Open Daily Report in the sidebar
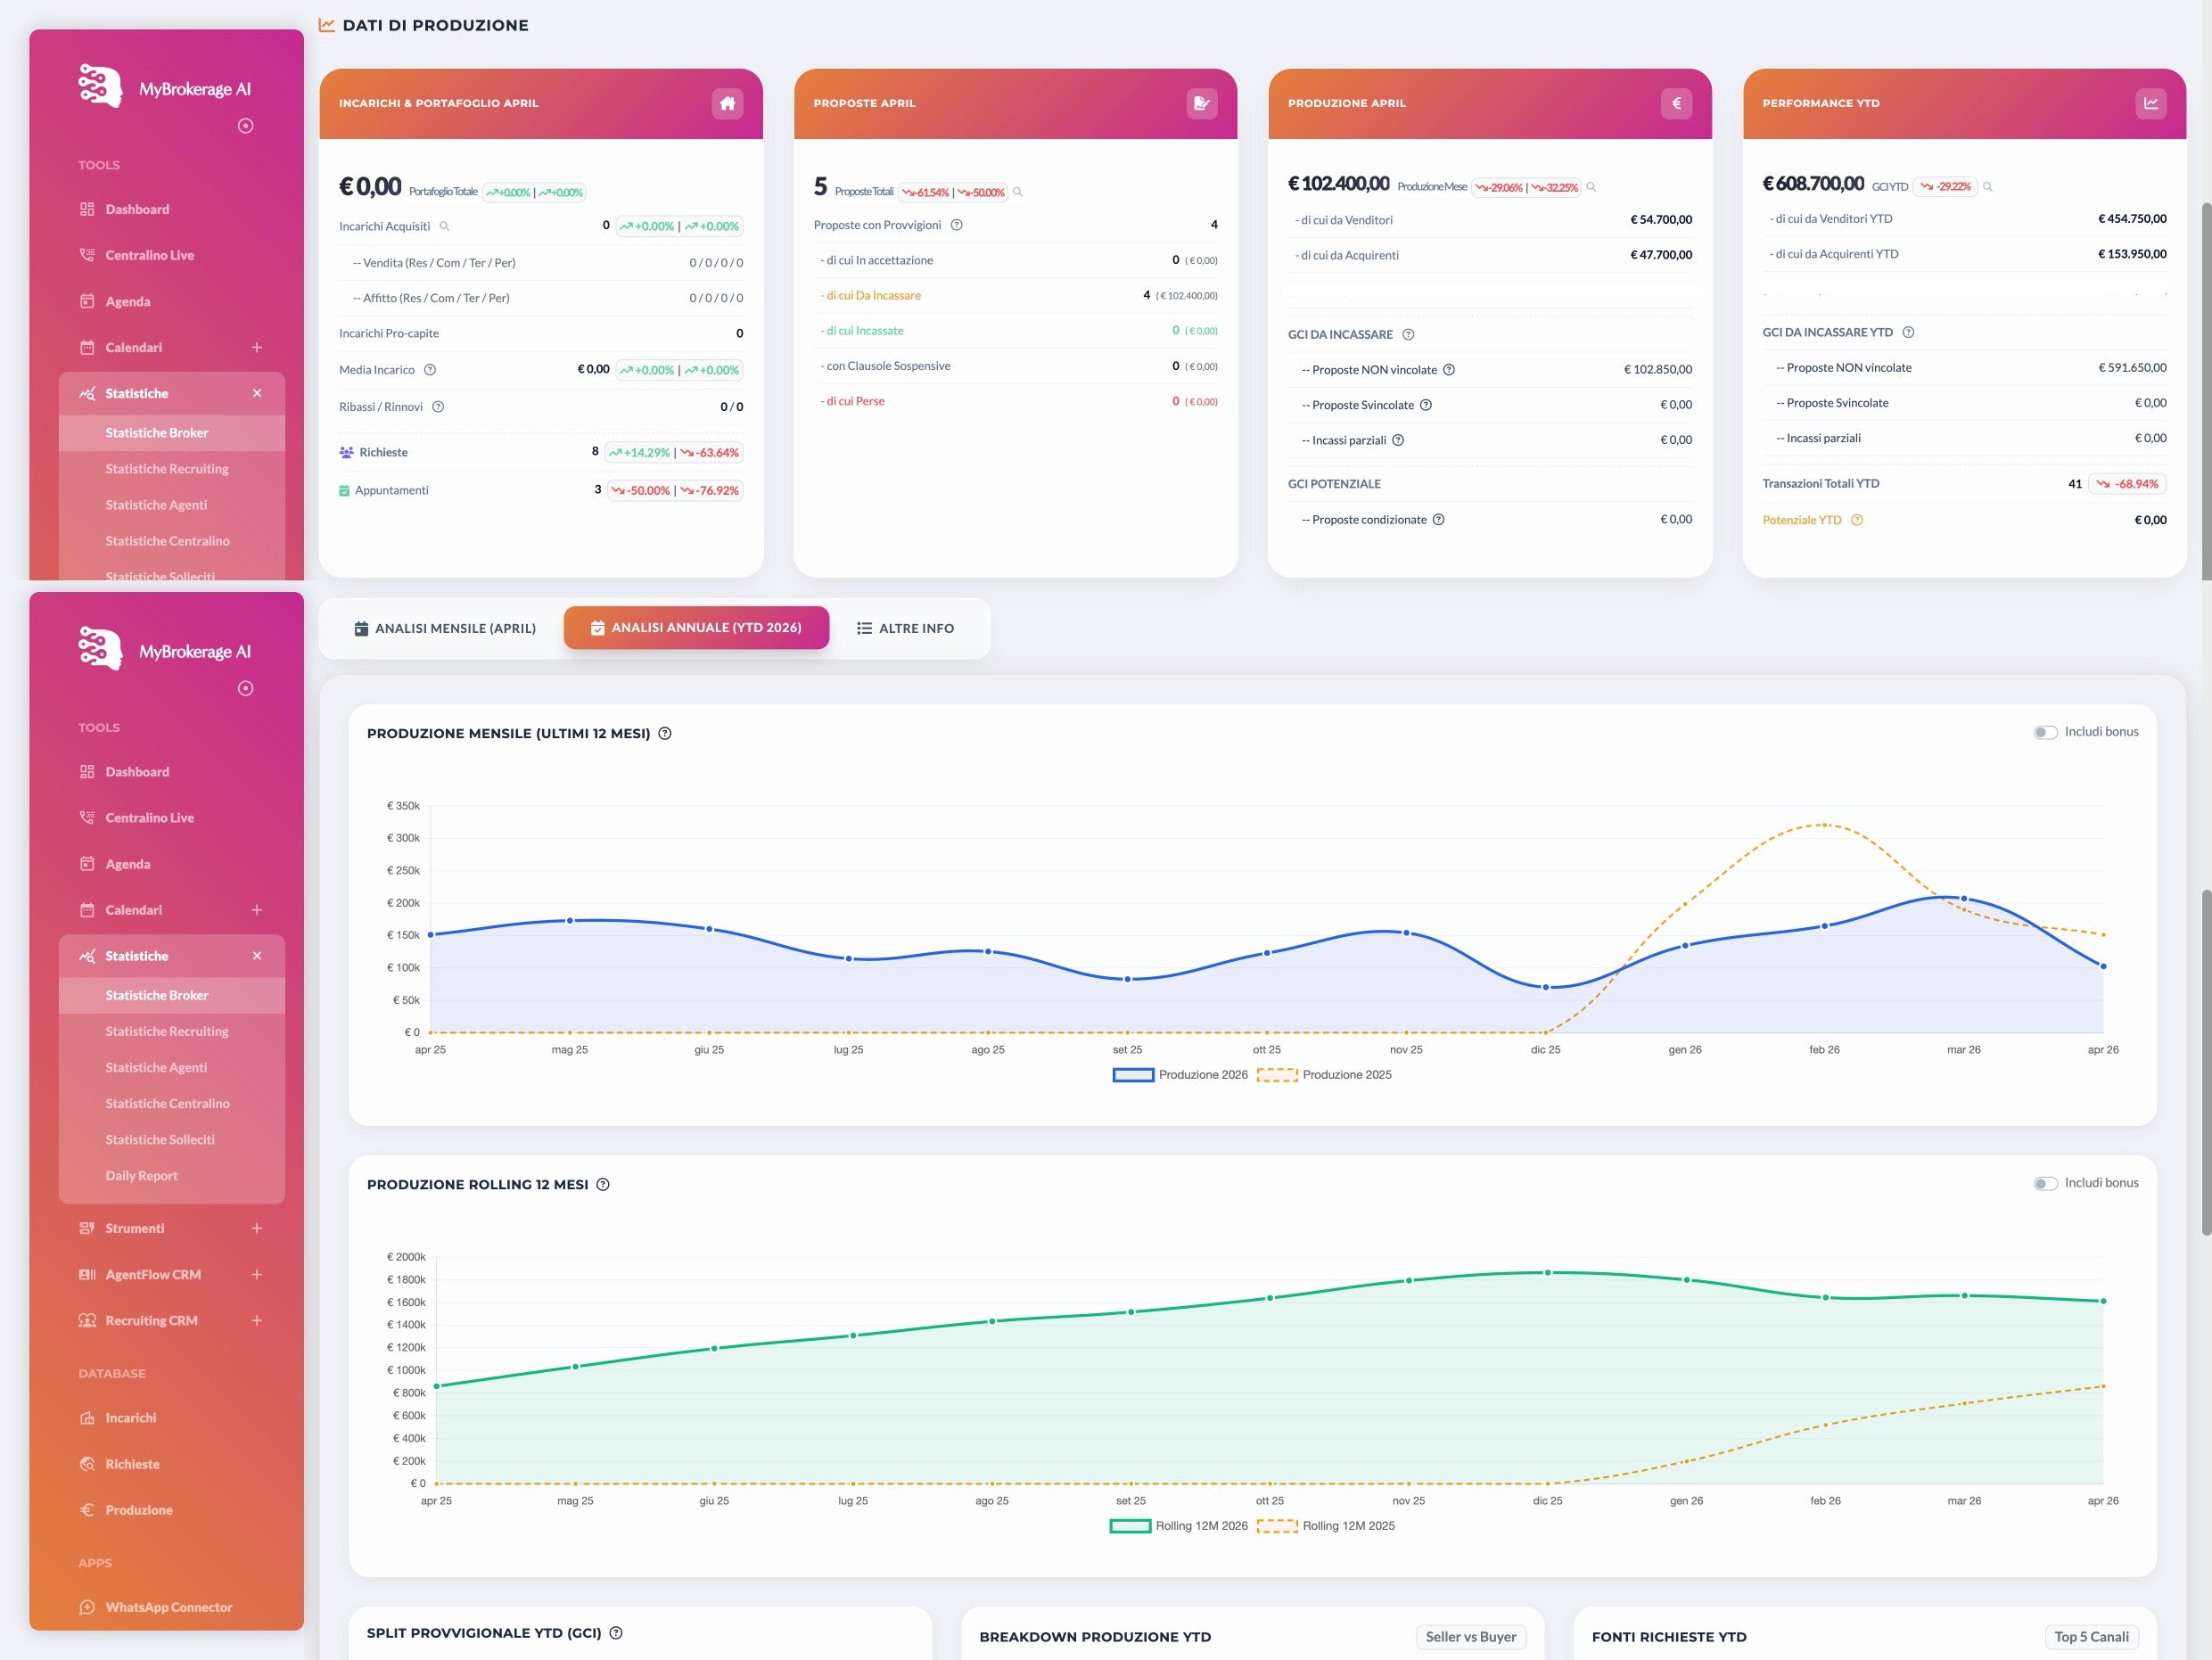 click(141, 1176)
